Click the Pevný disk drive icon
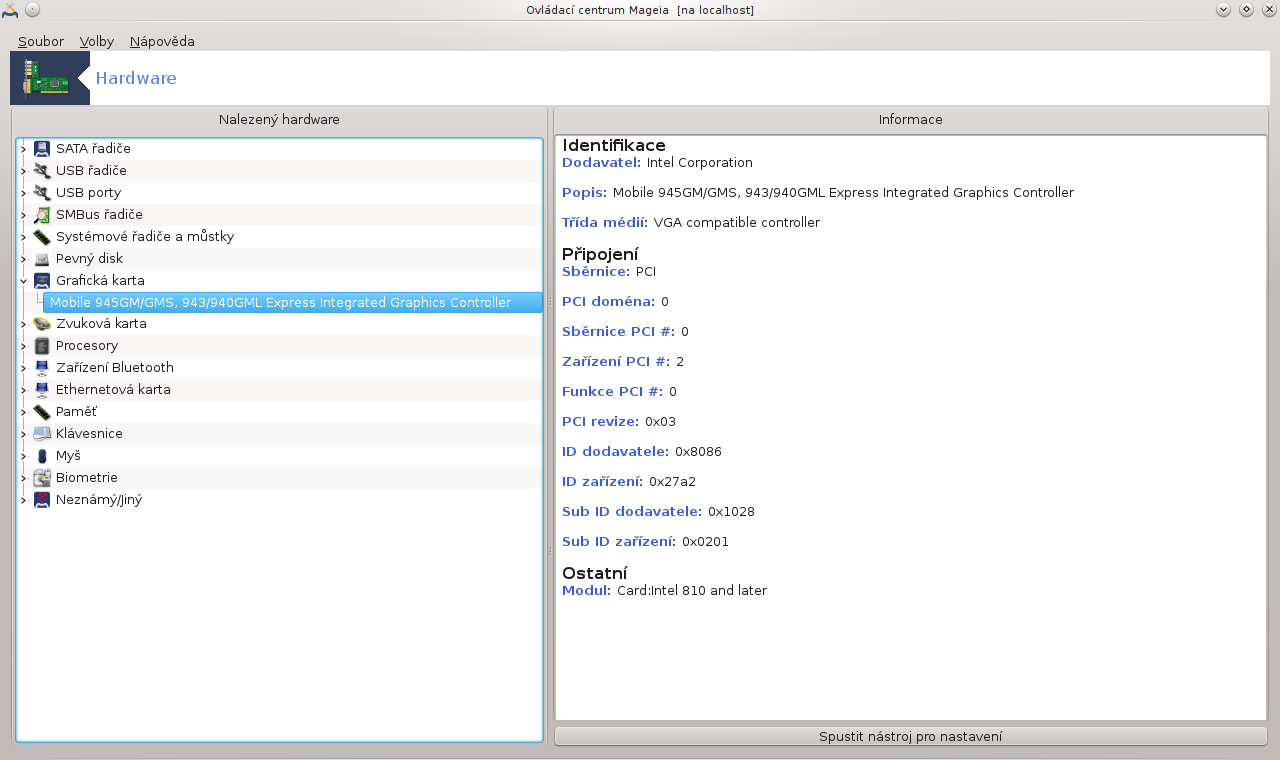 [x=41, y=259]
